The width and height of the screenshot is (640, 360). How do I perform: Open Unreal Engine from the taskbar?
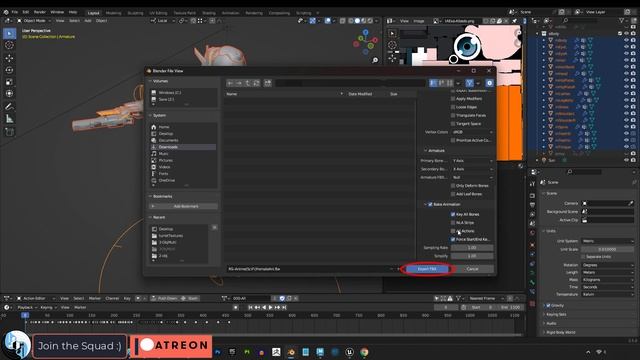click(349, 352)
